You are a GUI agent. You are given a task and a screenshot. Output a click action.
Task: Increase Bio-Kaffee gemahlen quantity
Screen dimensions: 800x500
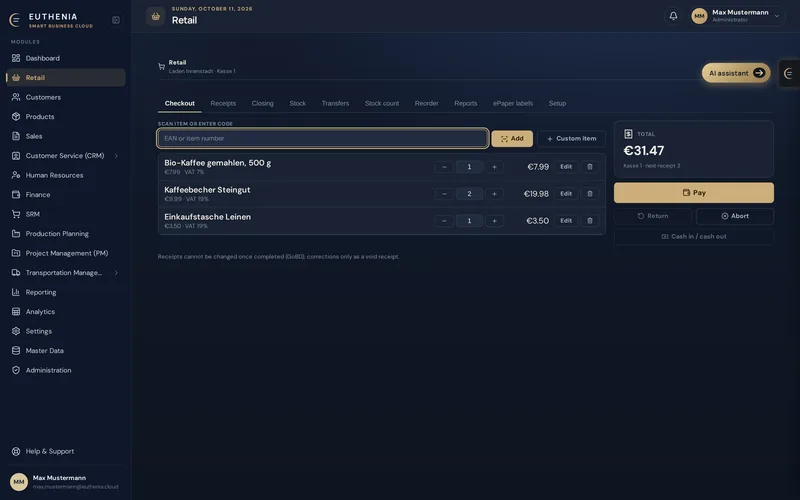point(494,167)
